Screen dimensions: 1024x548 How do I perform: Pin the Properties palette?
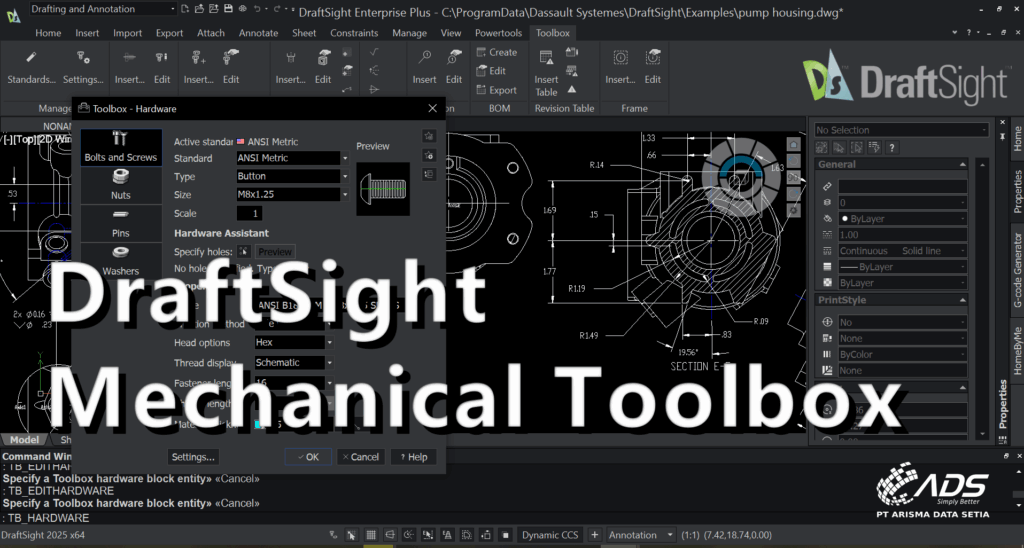click(x=1003, y=137)
